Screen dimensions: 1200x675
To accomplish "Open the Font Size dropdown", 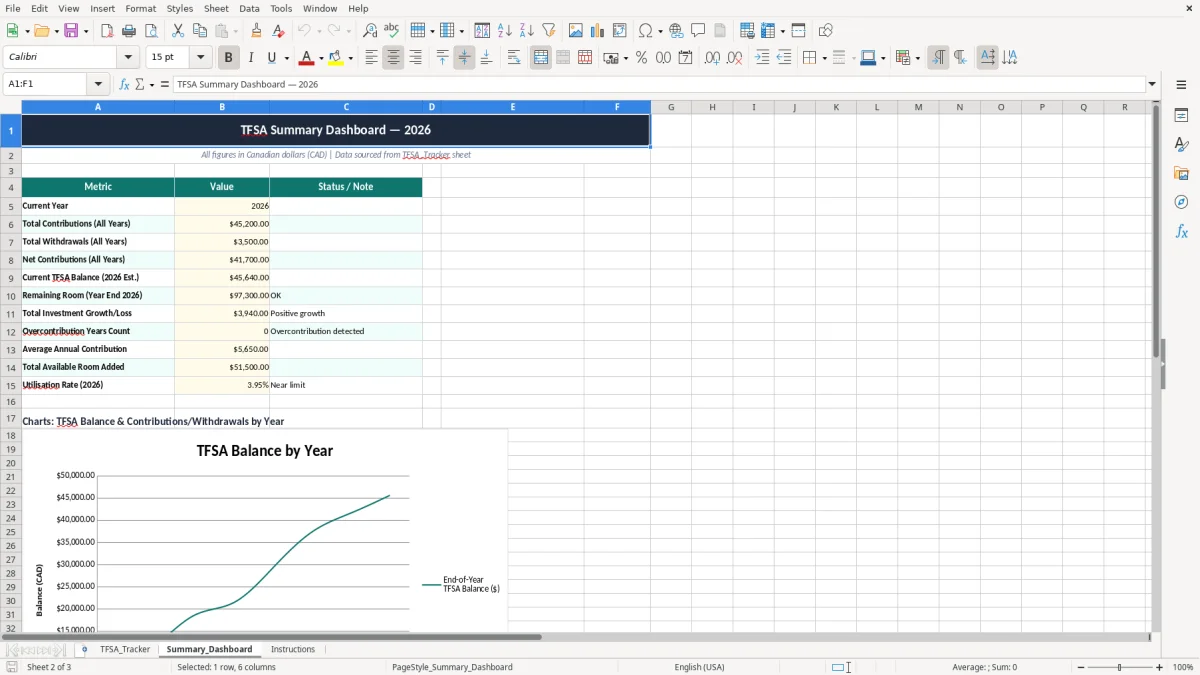I will (201, 58).
